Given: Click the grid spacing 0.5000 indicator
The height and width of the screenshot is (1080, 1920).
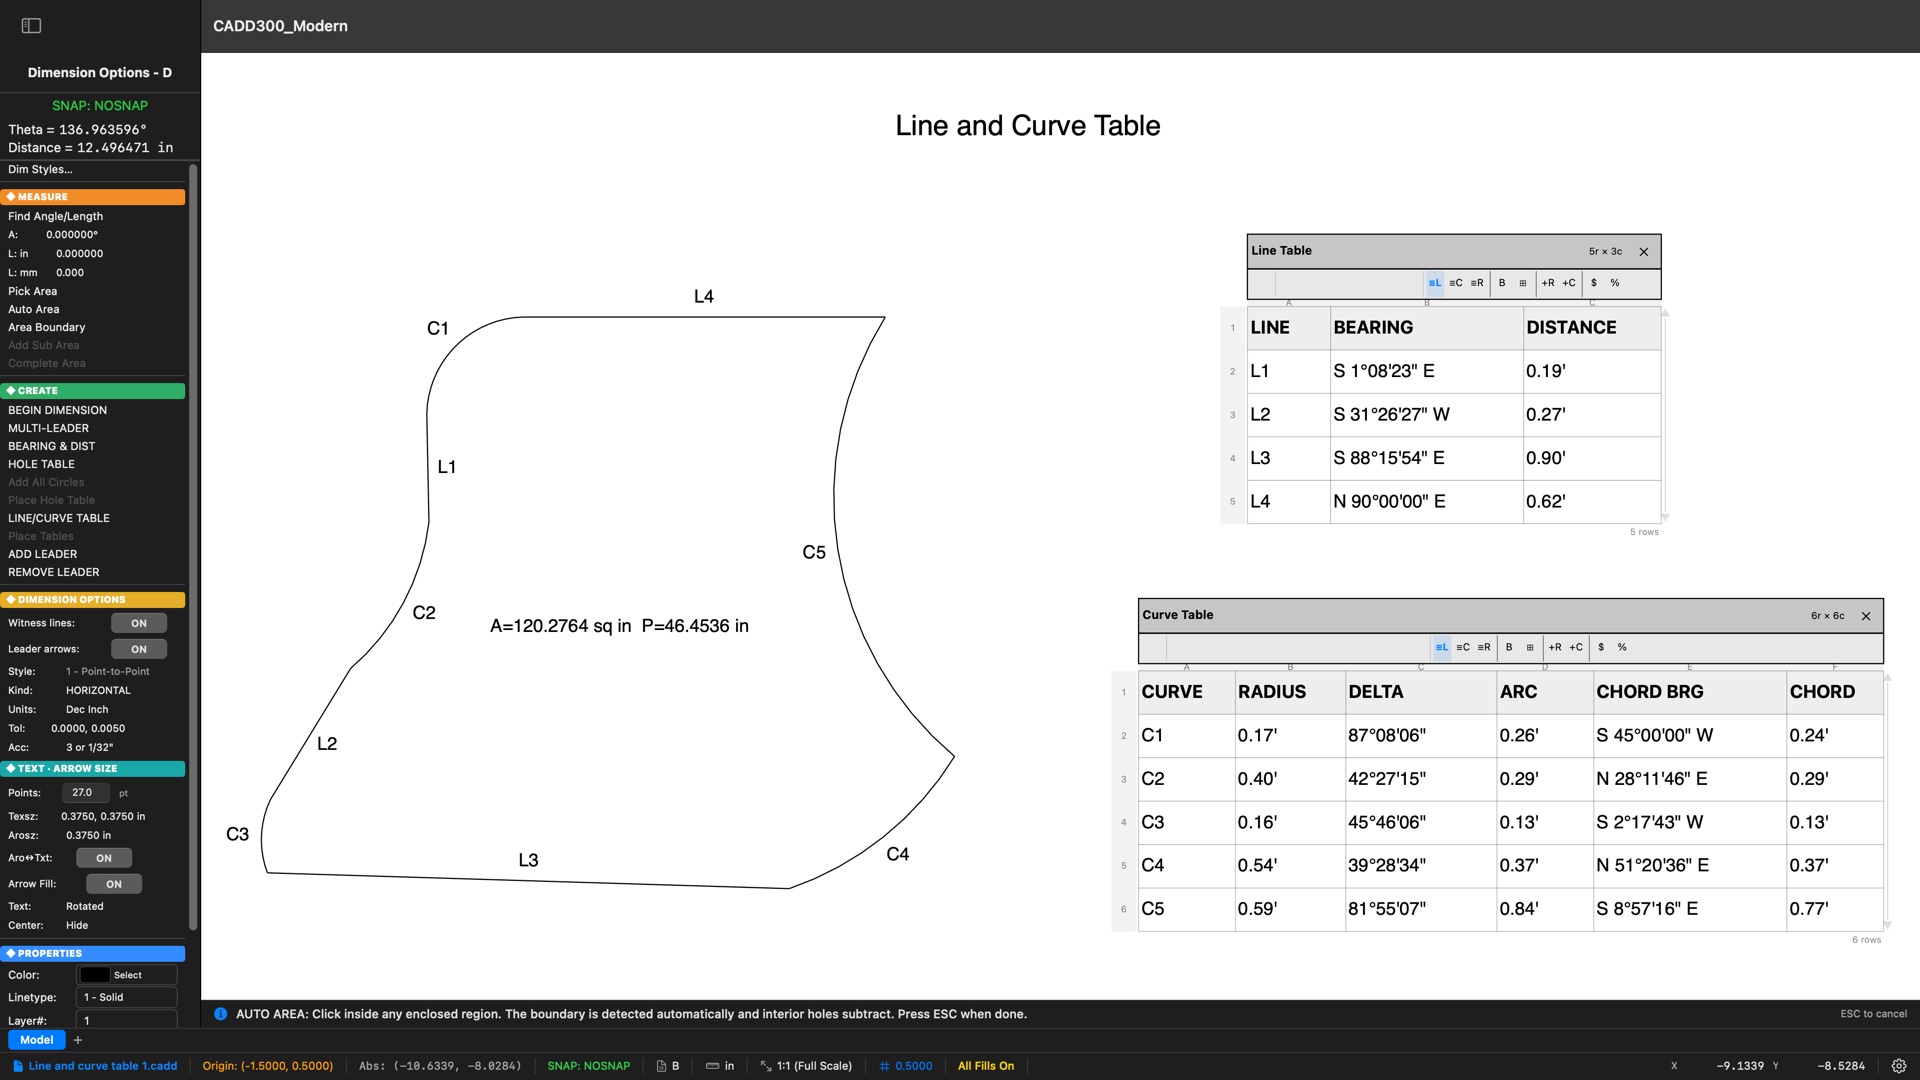Looking at the screenshot, I should (x=906, y=1066).
